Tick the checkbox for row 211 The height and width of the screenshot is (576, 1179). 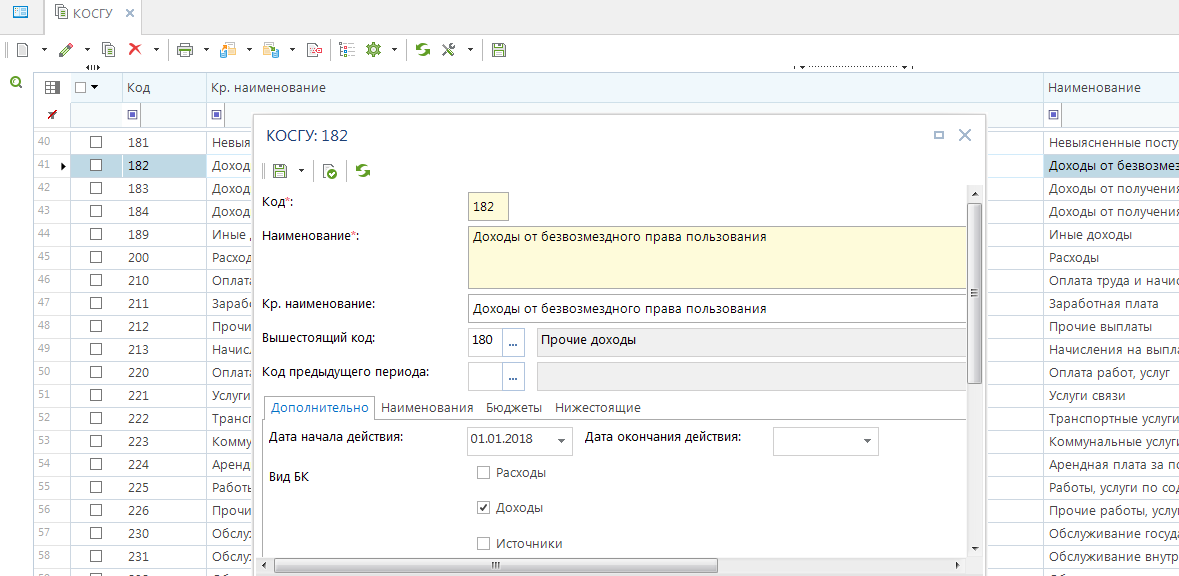point(95,303)
